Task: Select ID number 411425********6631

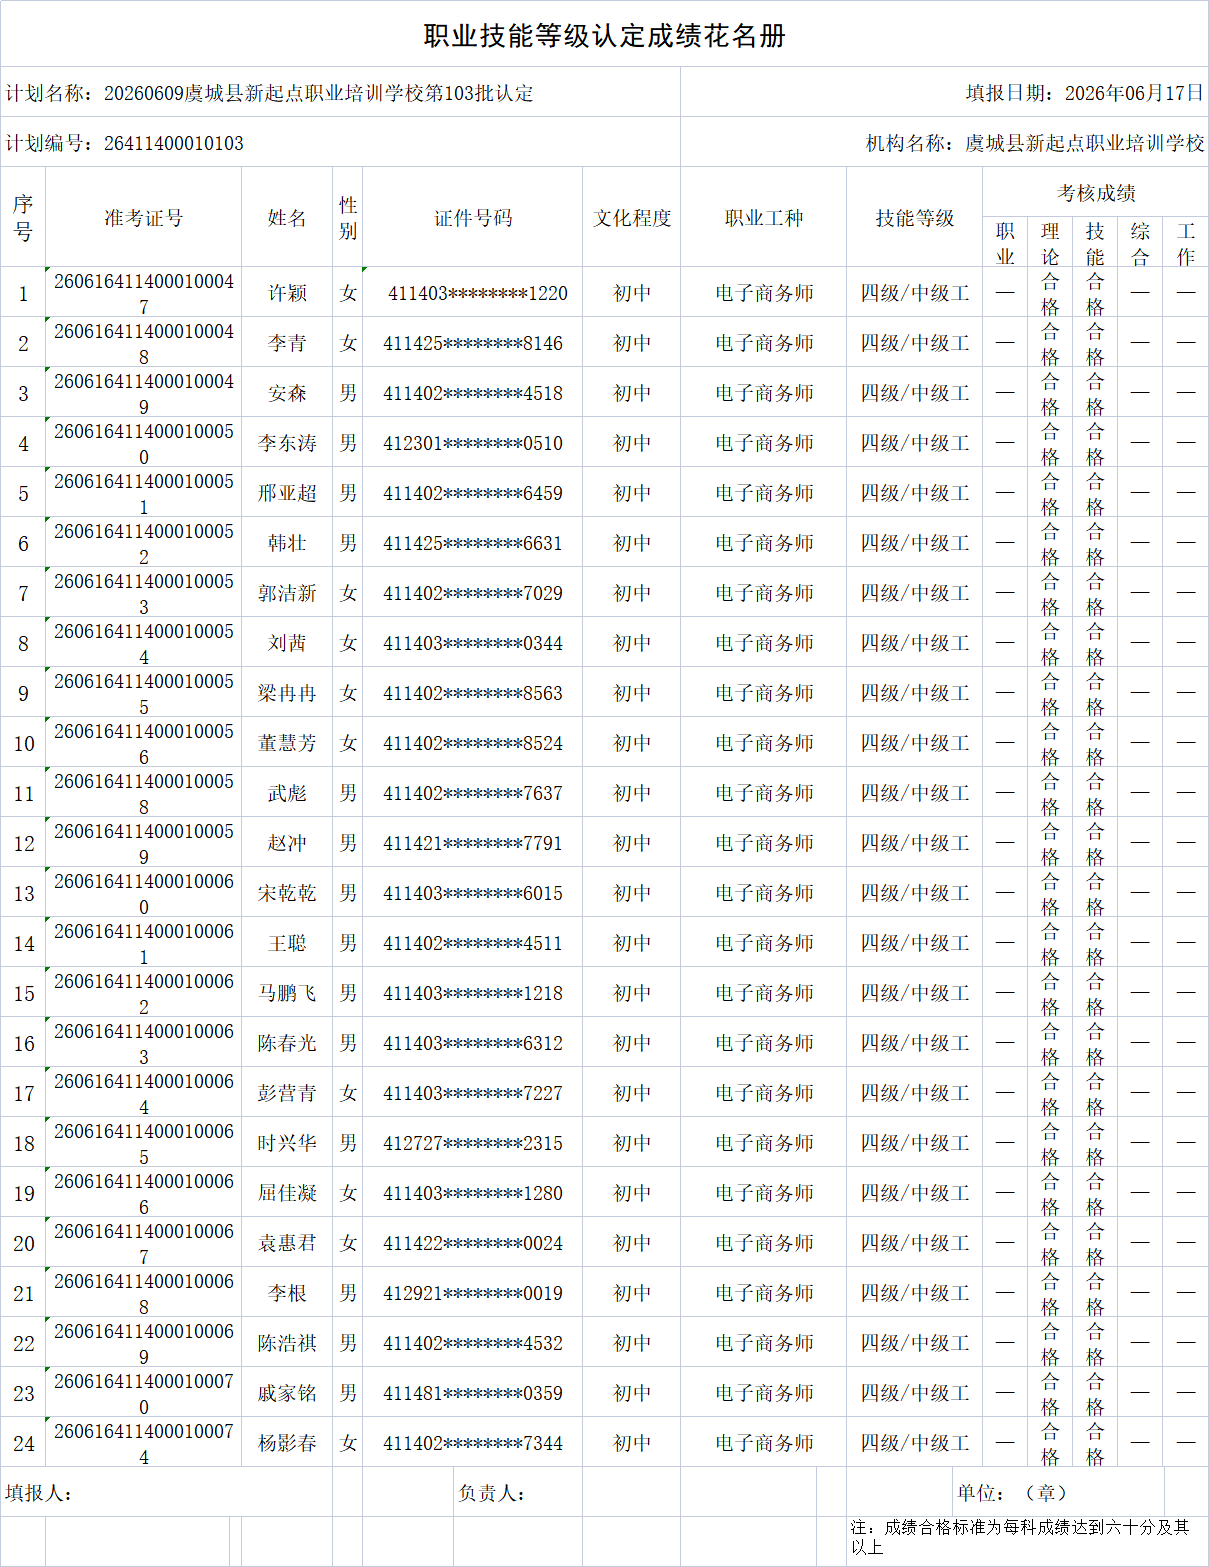Action: tap(473, 543)
